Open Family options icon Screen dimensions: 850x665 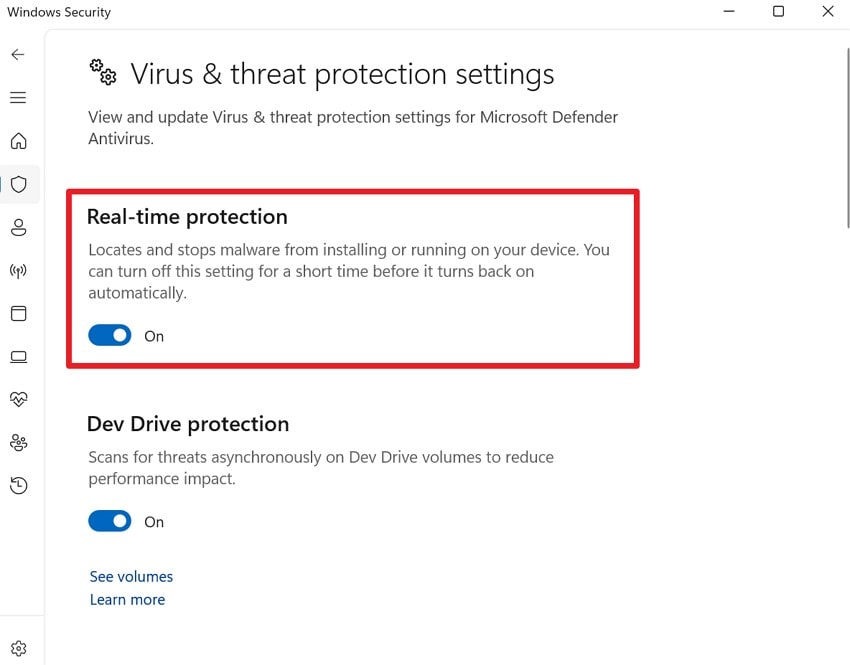18,442
